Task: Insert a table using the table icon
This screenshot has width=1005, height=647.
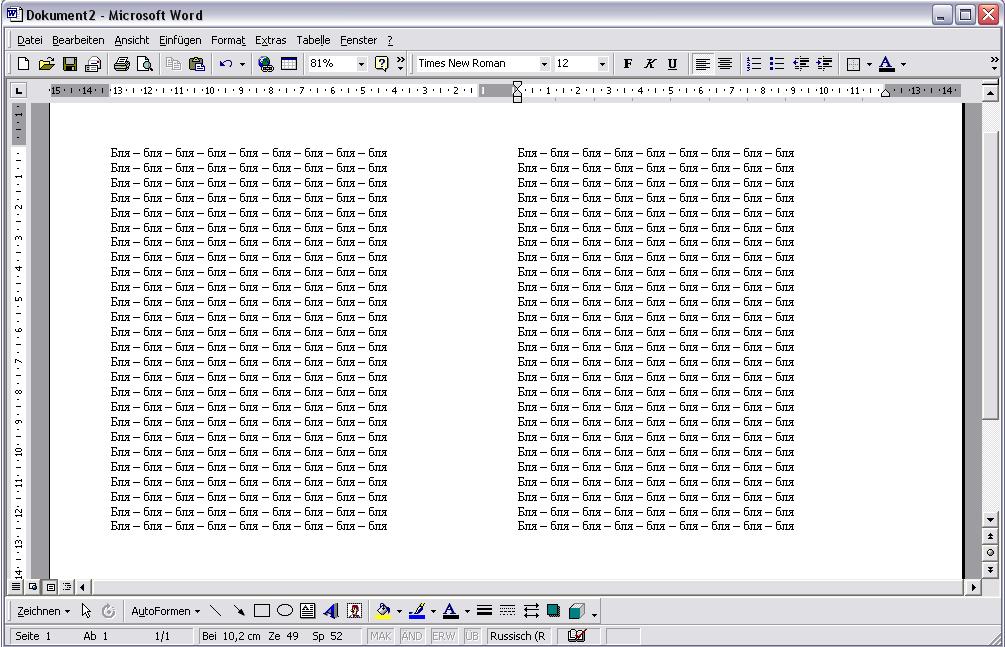Action: pos(289,64)
